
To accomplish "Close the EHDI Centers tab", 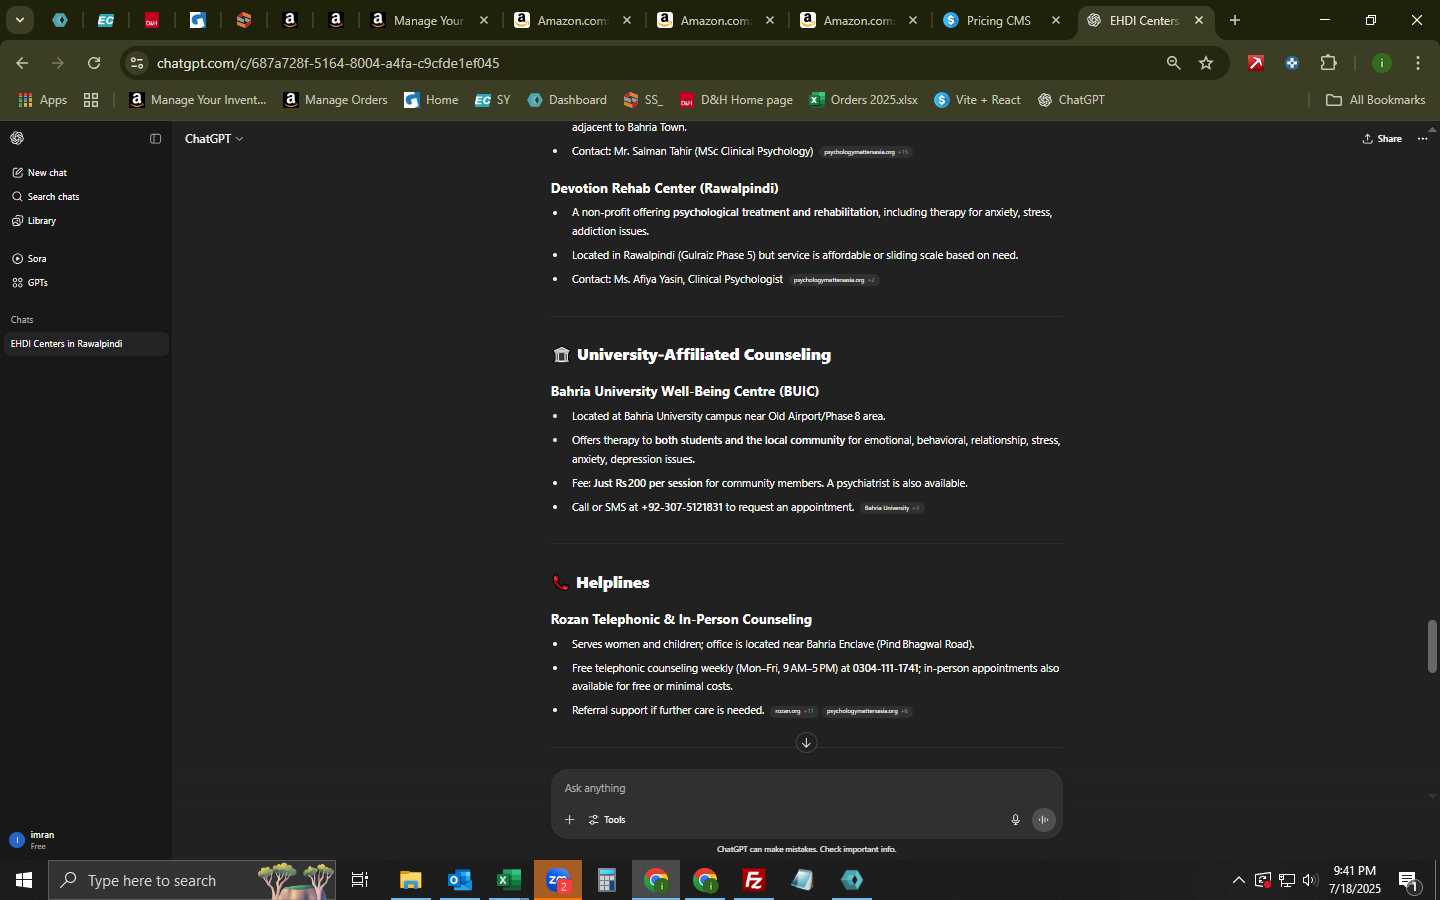I will [1199, 20].
